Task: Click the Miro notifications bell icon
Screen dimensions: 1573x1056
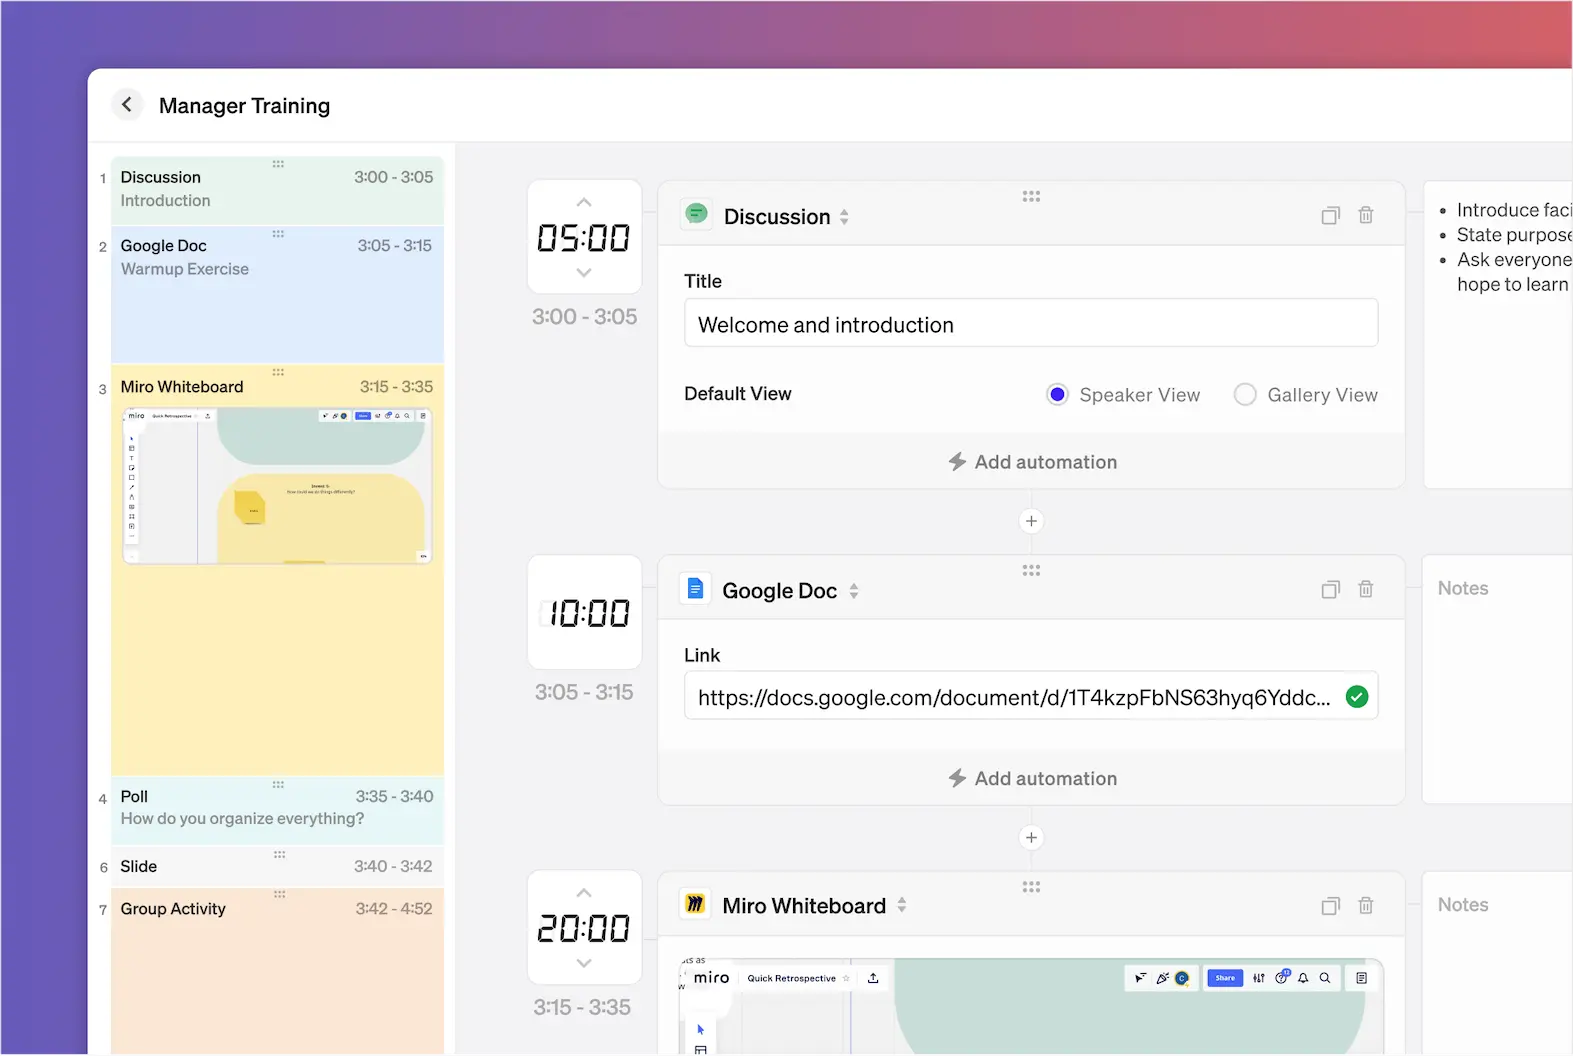Action: (1303, 978)
